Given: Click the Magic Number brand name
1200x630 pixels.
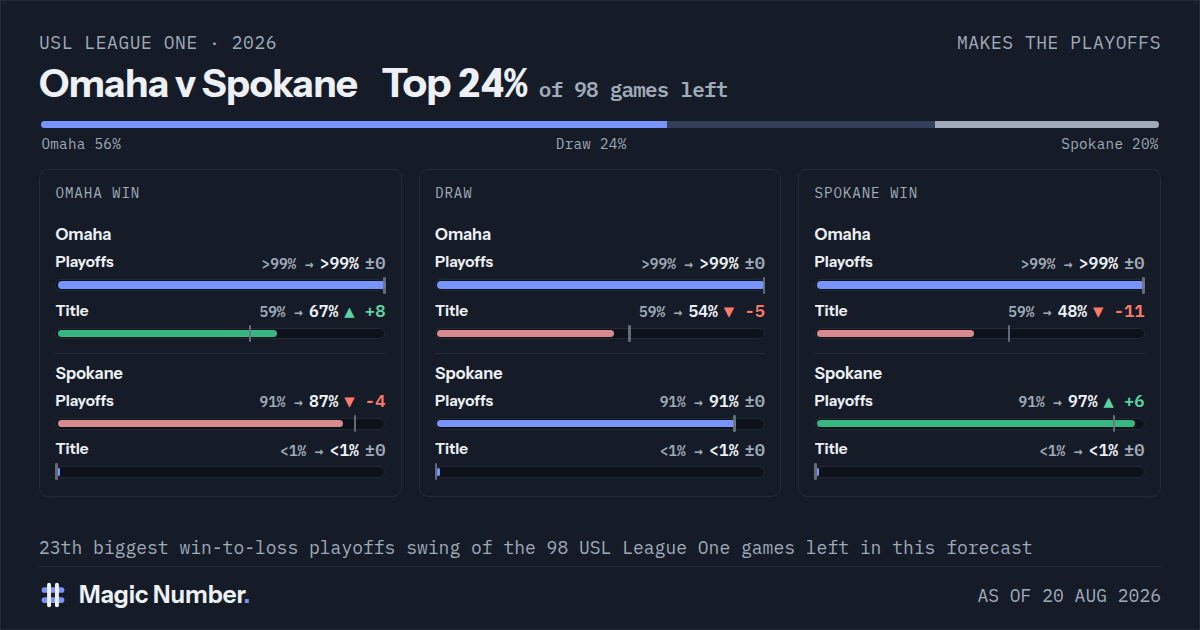Looking at the screenshot, I should [164, 595].
